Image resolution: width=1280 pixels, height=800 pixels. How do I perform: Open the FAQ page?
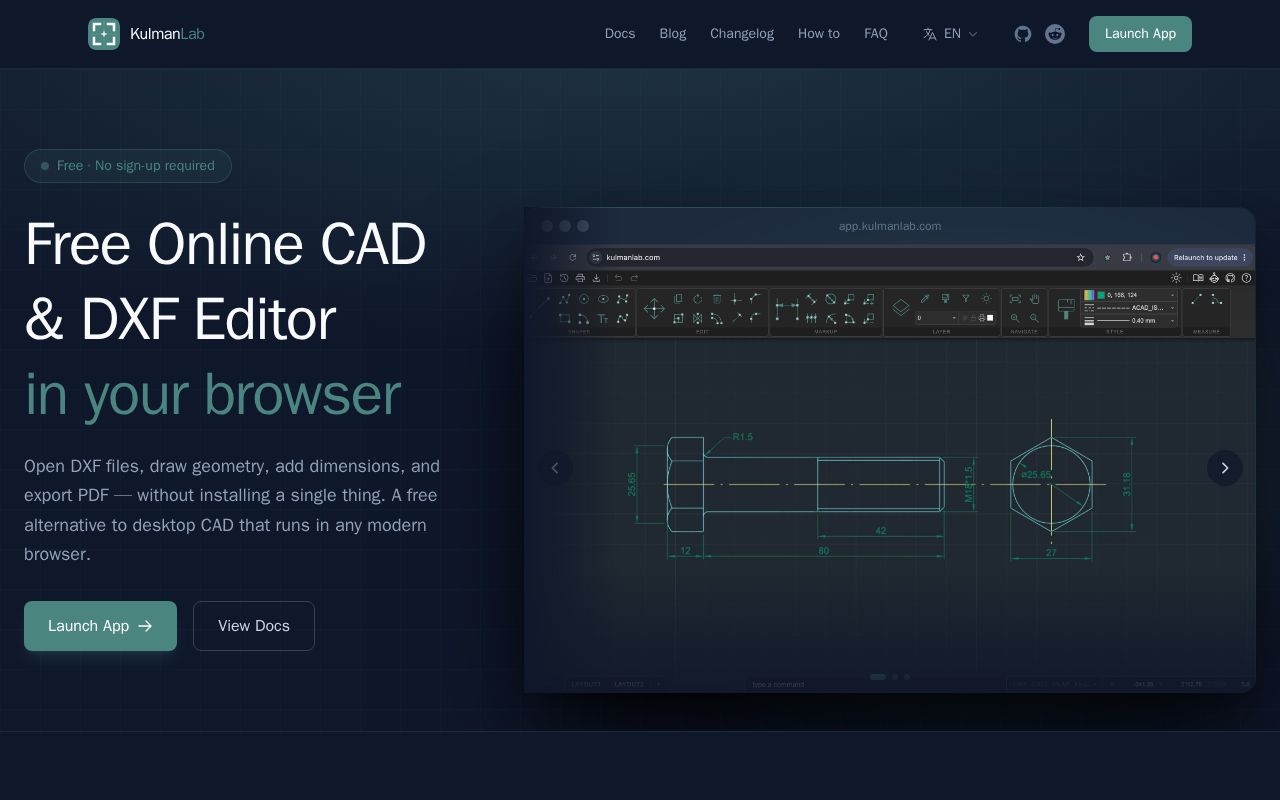876,34
